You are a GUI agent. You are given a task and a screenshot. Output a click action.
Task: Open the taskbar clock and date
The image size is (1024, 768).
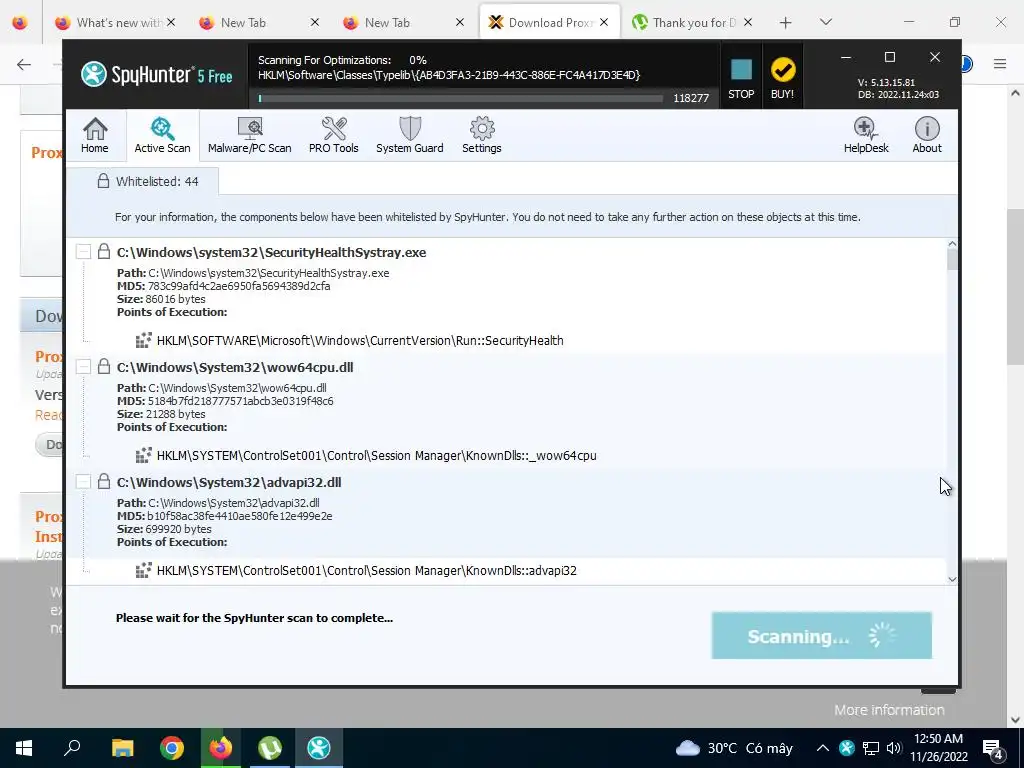click(x=938, y=748)
